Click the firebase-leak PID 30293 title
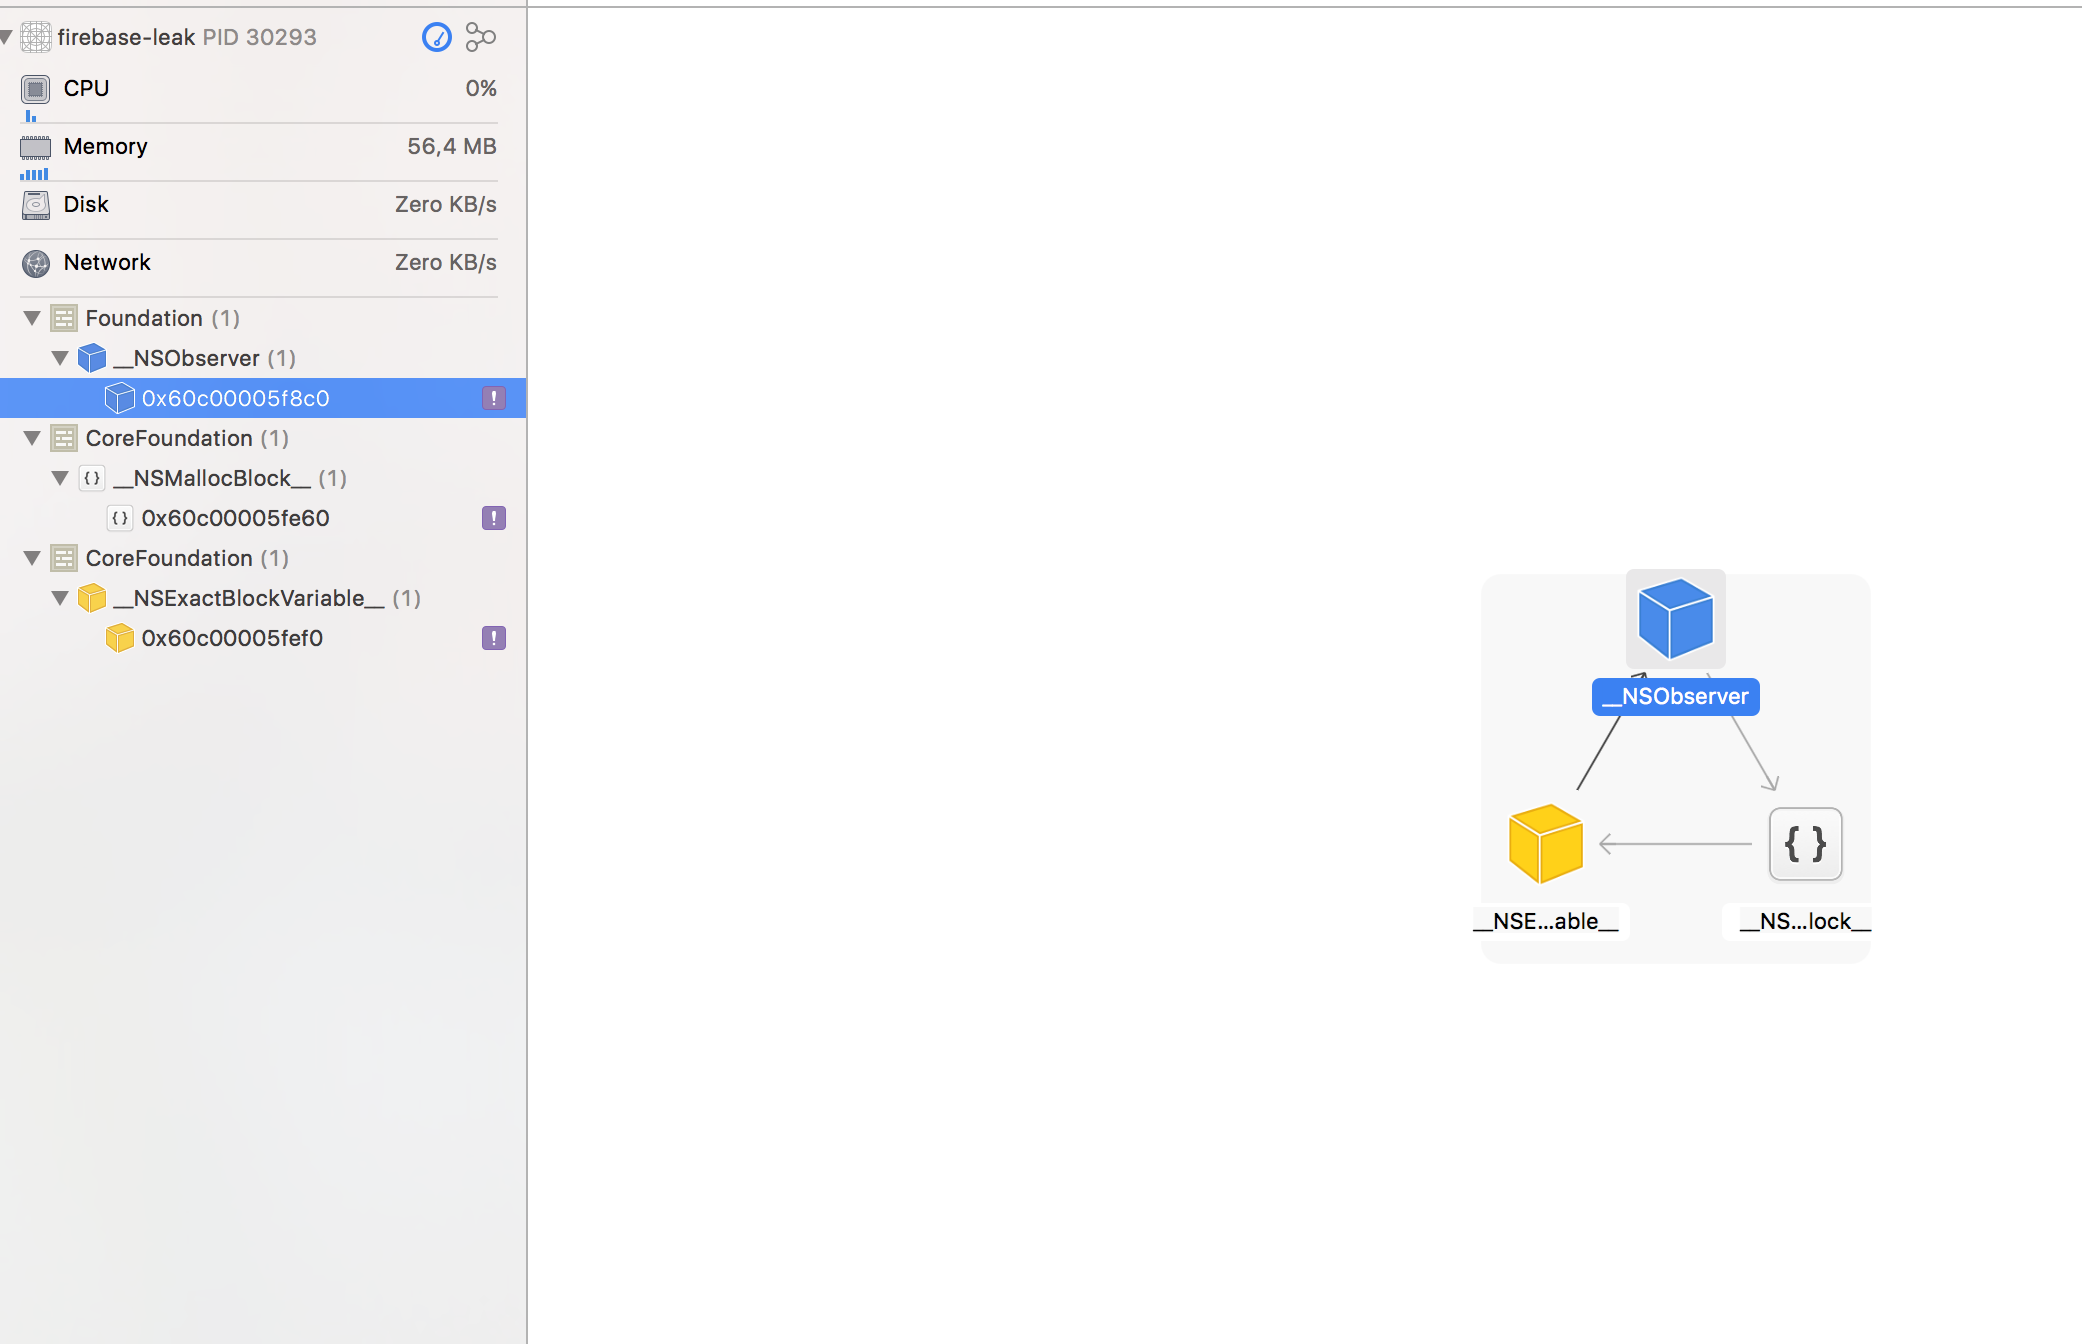The height and width of the screenshot is (1344, 2082). pyautogui.click(x=187, y=37)
